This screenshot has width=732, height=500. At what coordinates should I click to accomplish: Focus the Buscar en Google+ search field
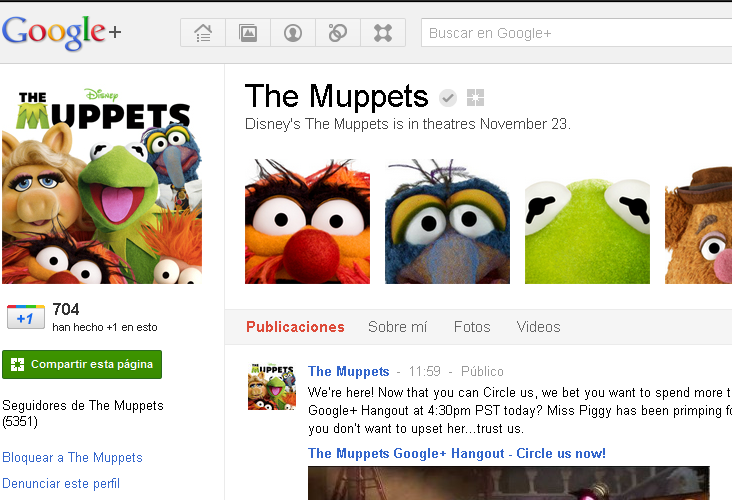point(577,33)
